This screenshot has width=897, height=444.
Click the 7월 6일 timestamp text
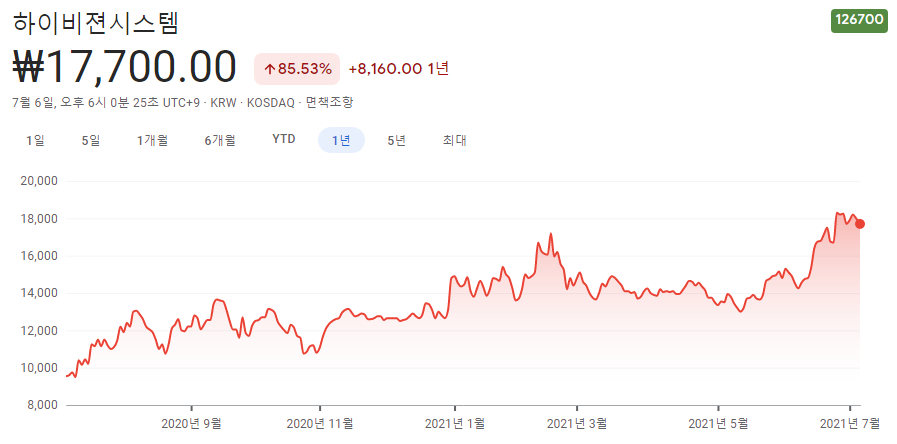coord(106,103)
